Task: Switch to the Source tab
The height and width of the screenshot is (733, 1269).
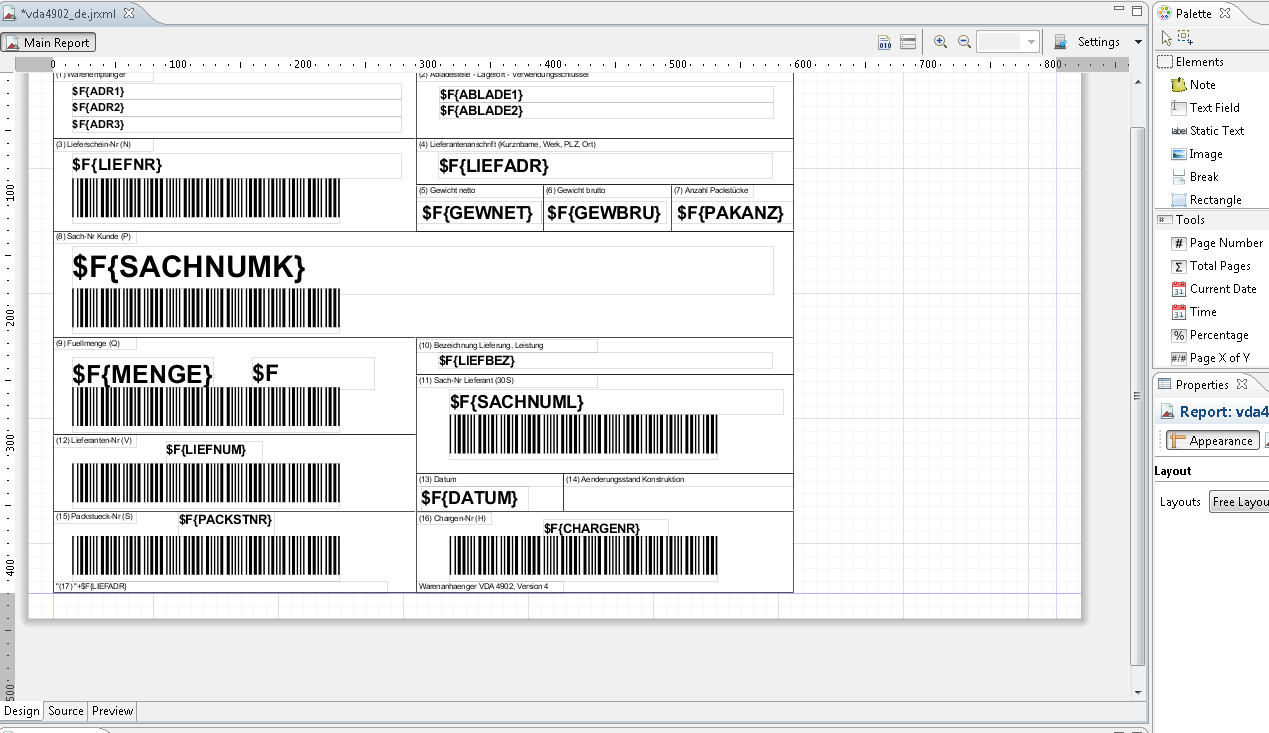Action: tap(66, 711)
